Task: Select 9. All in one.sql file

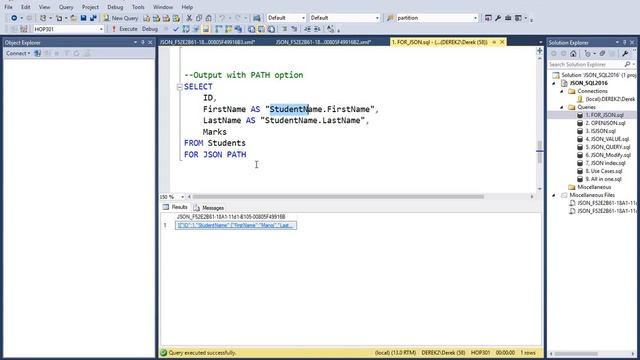Action: pos(603,179)
